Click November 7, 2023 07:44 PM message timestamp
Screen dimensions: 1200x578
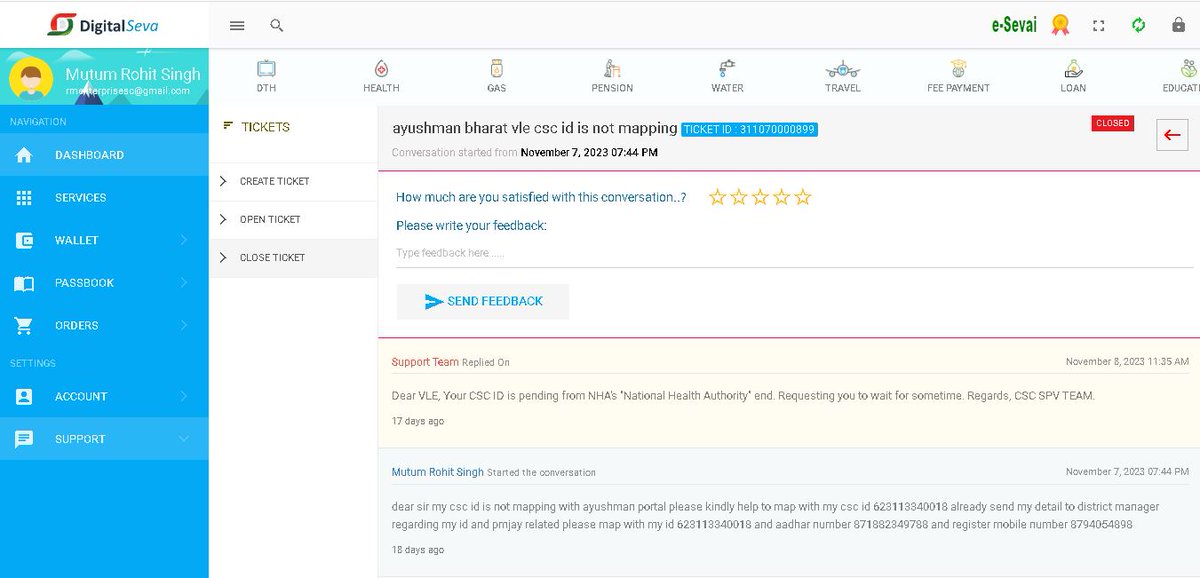click(x=1127, y=471)
